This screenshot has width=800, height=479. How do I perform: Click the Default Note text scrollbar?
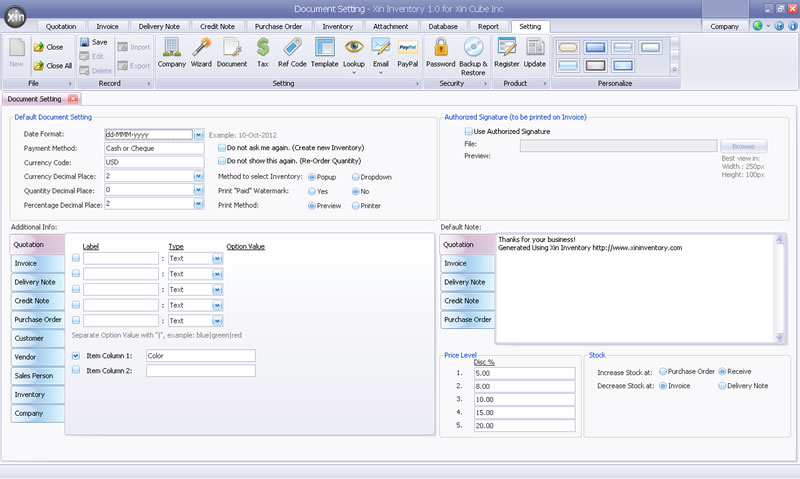pos(779,288)
